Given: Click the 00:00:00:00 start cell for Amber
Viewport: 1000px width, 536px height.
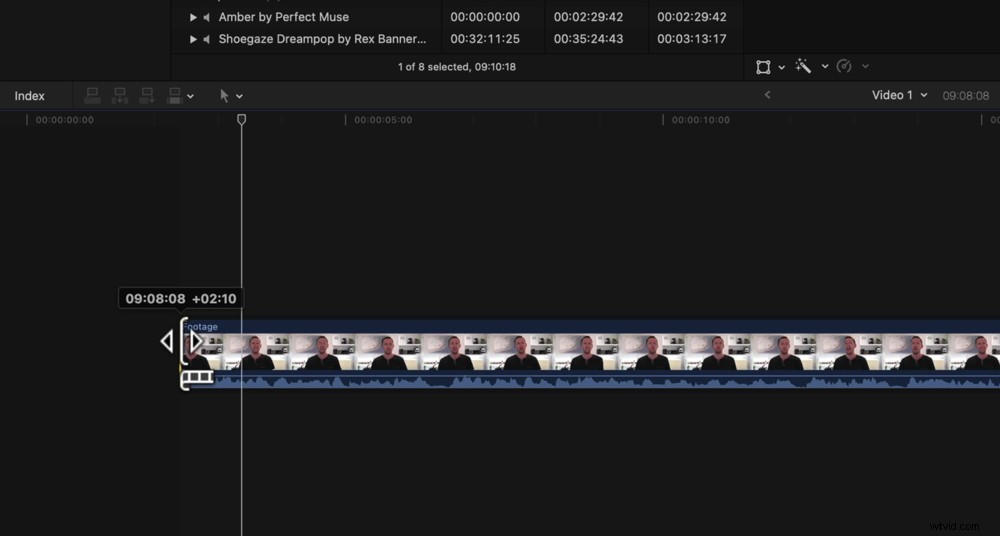Looking at the screenshot, I should click(485, 17).
